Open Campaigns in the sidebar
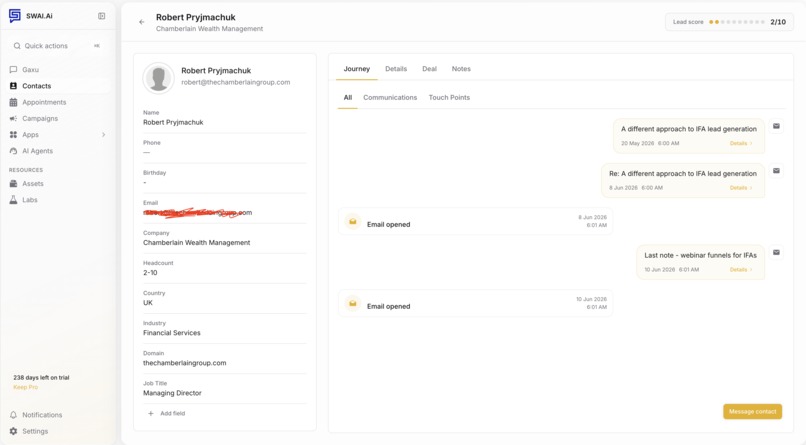Screen dimensions: 806x445 pos(40,118)
